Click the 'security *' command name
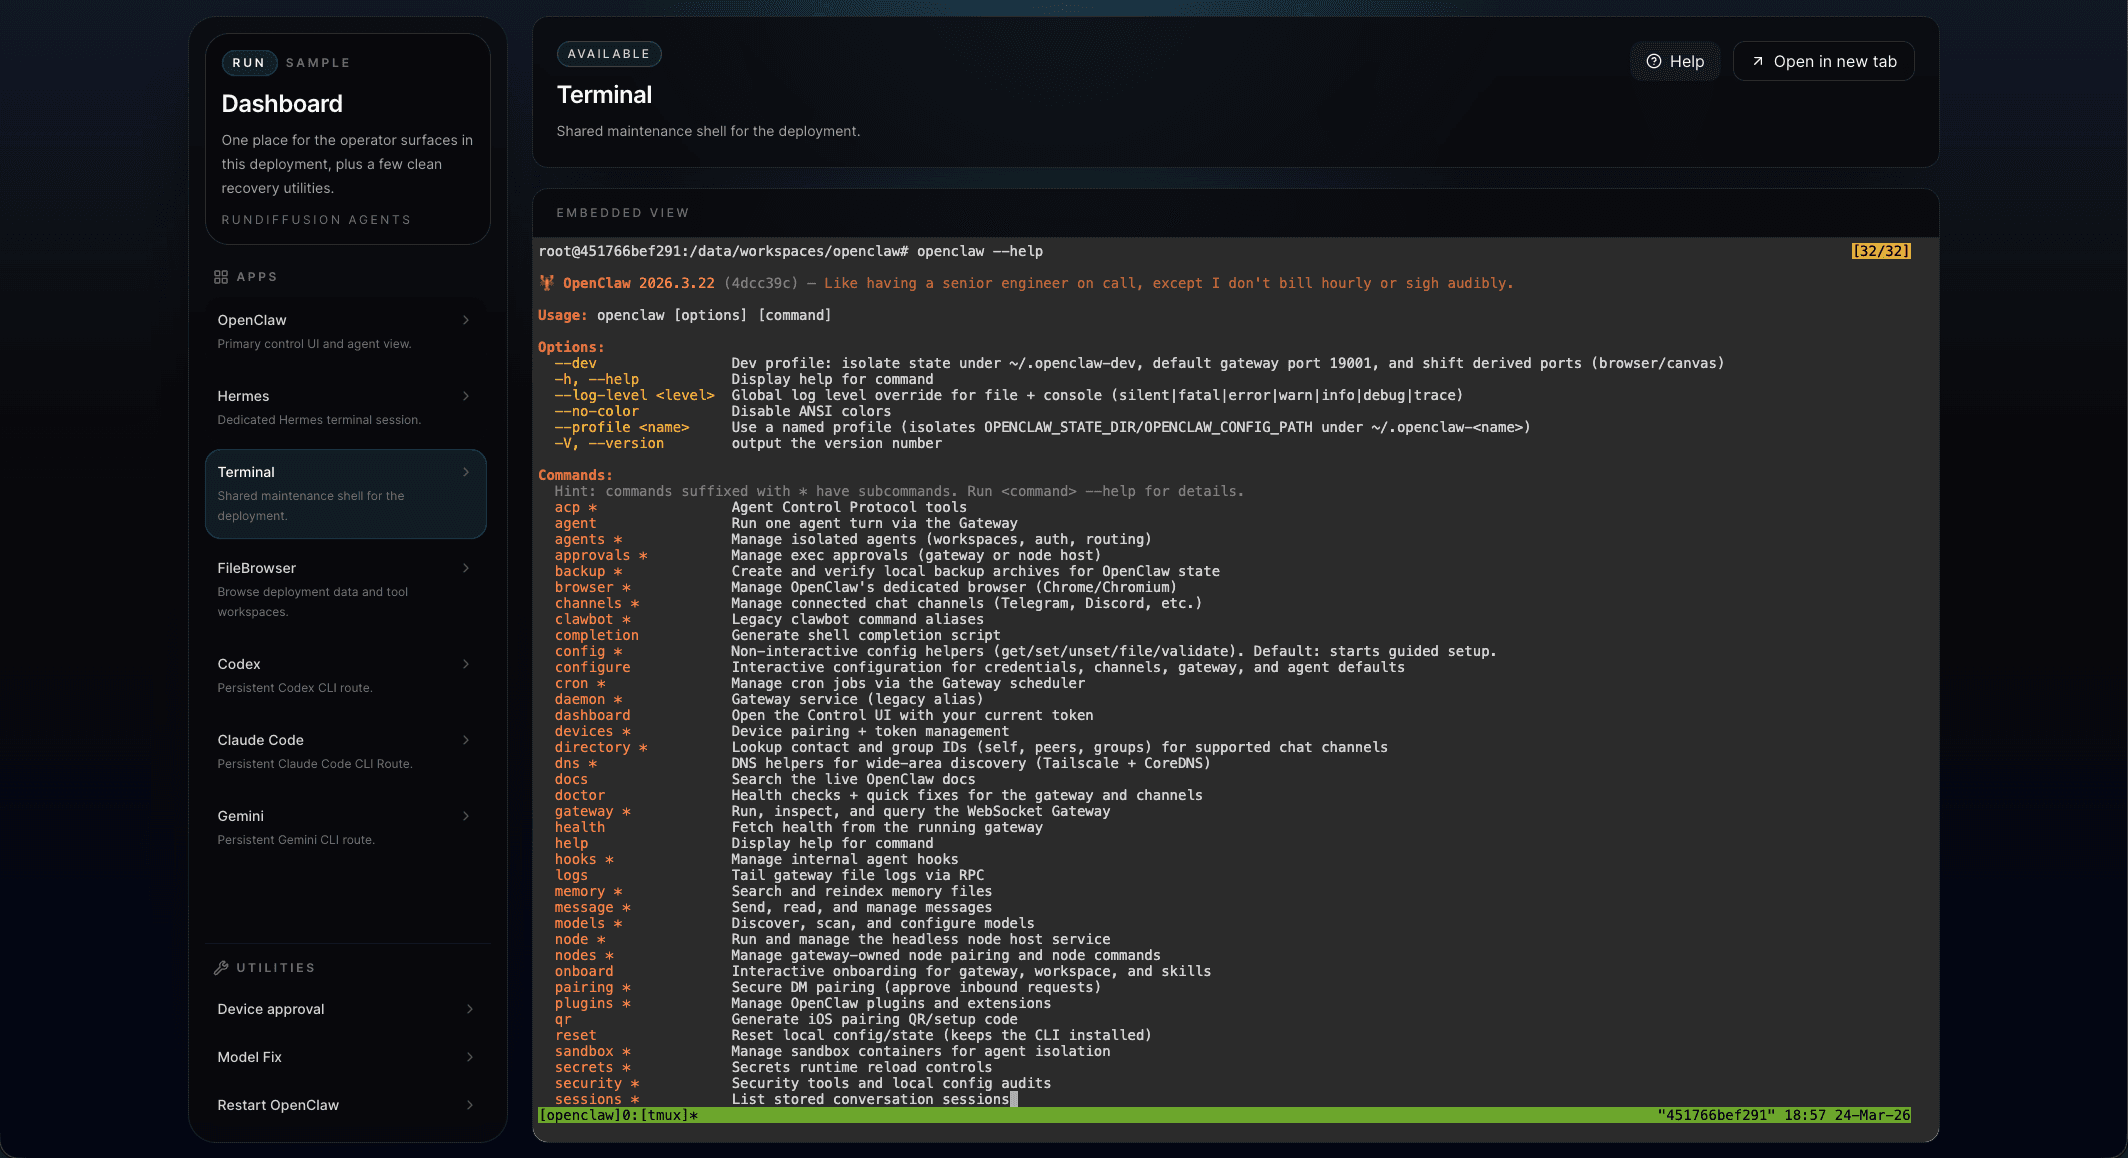The width and height of the screenshot is (2128, 1158). (597, 1083)
